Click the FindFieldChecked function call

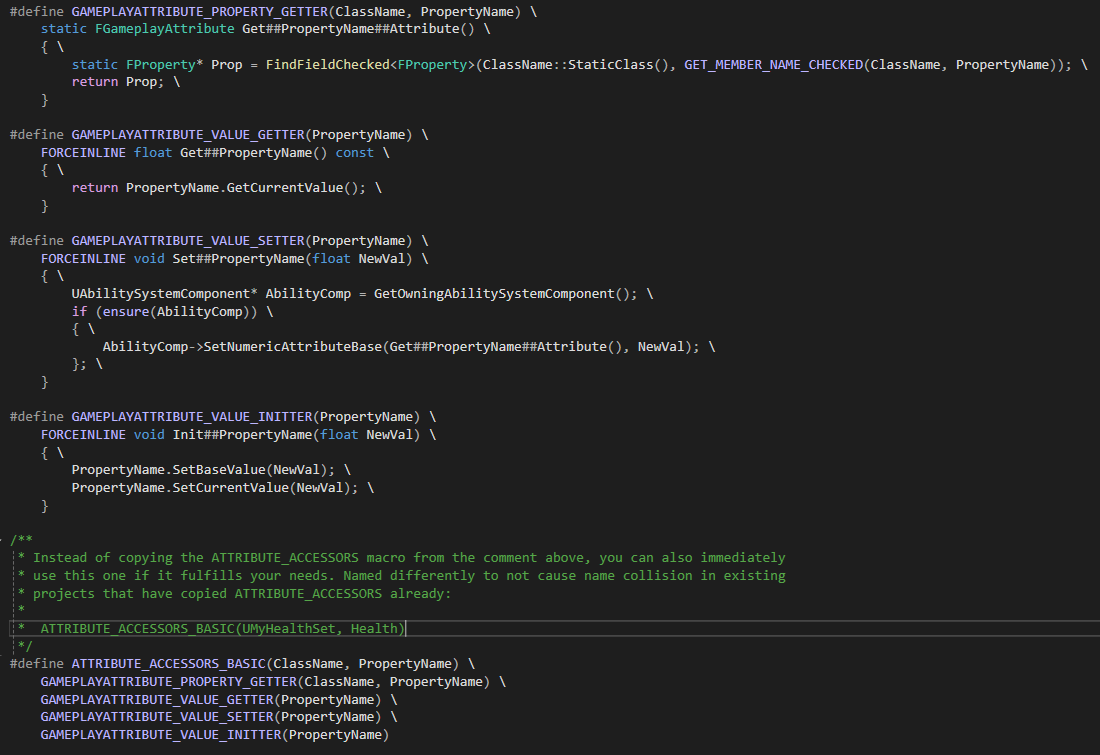pos(328,65)
